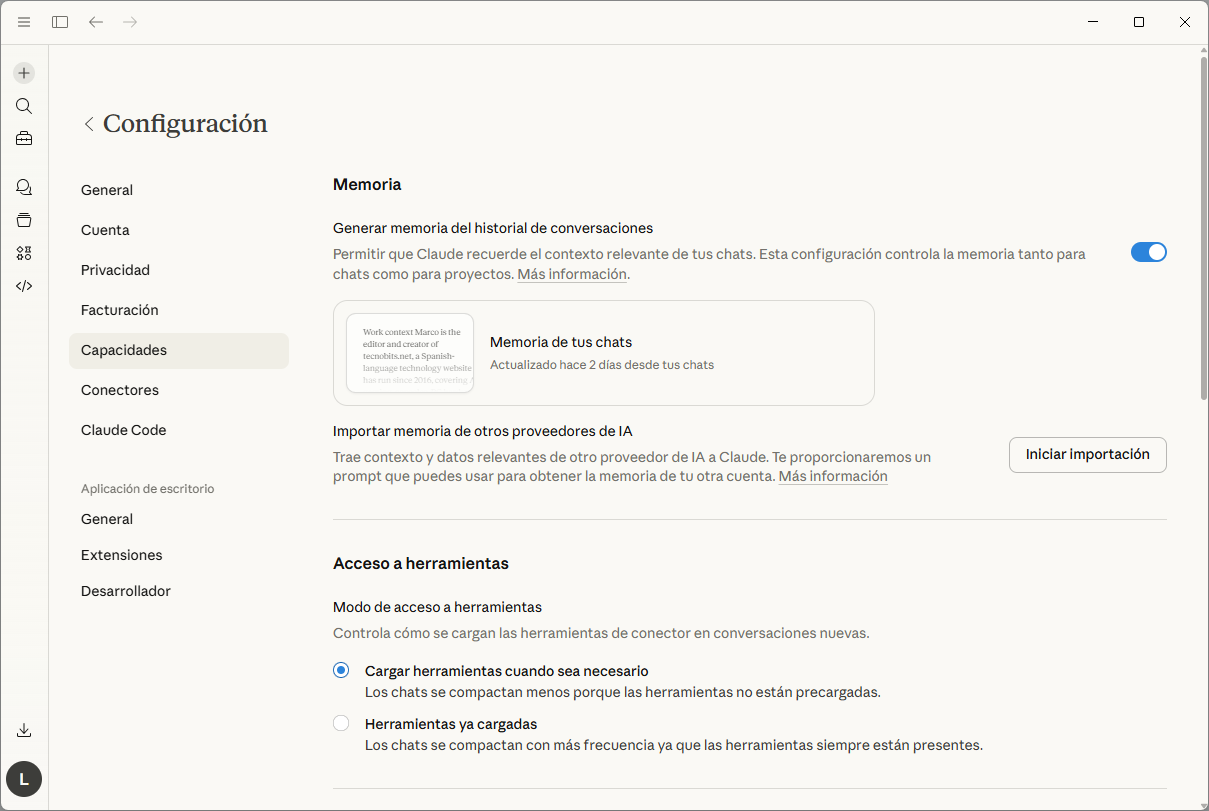
Task: Click the "Iniciar importación" button
Action: pyautogui.click(x=1087, y=454)
